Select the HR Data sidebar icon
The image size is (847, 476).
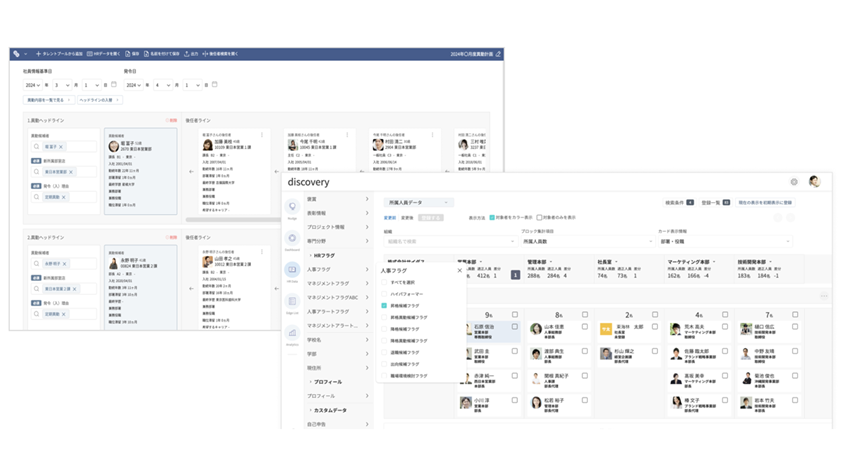pos(292,271)
